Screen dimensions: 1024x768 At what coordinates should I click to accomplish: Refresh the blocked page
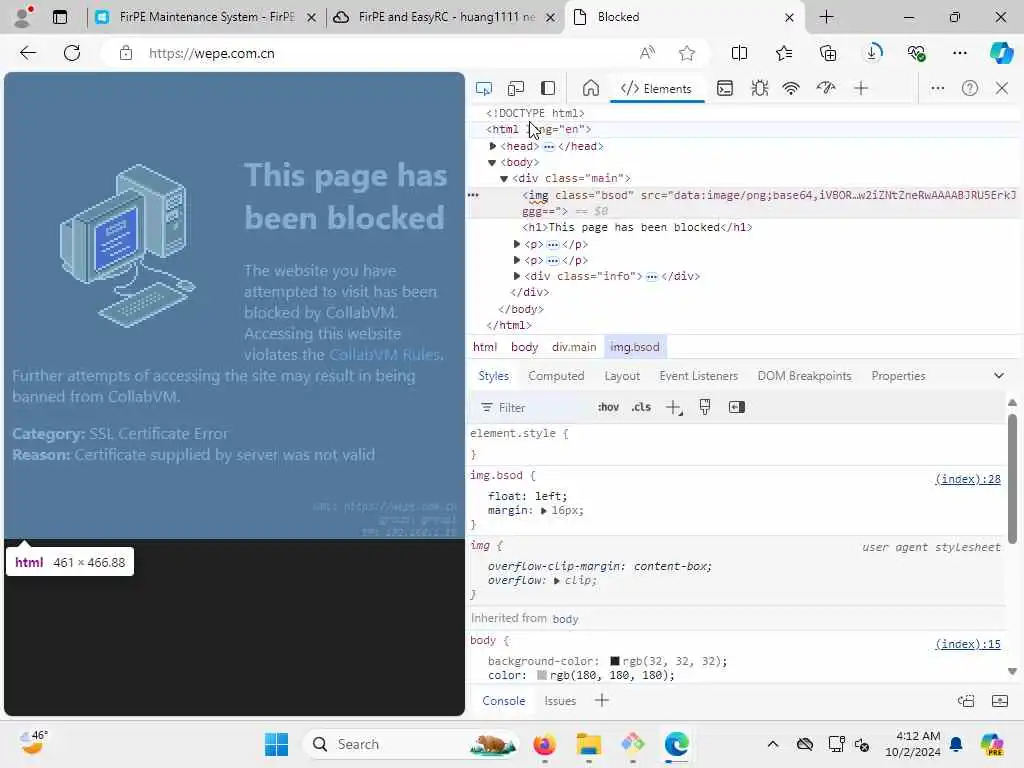(x=72, y=54)
